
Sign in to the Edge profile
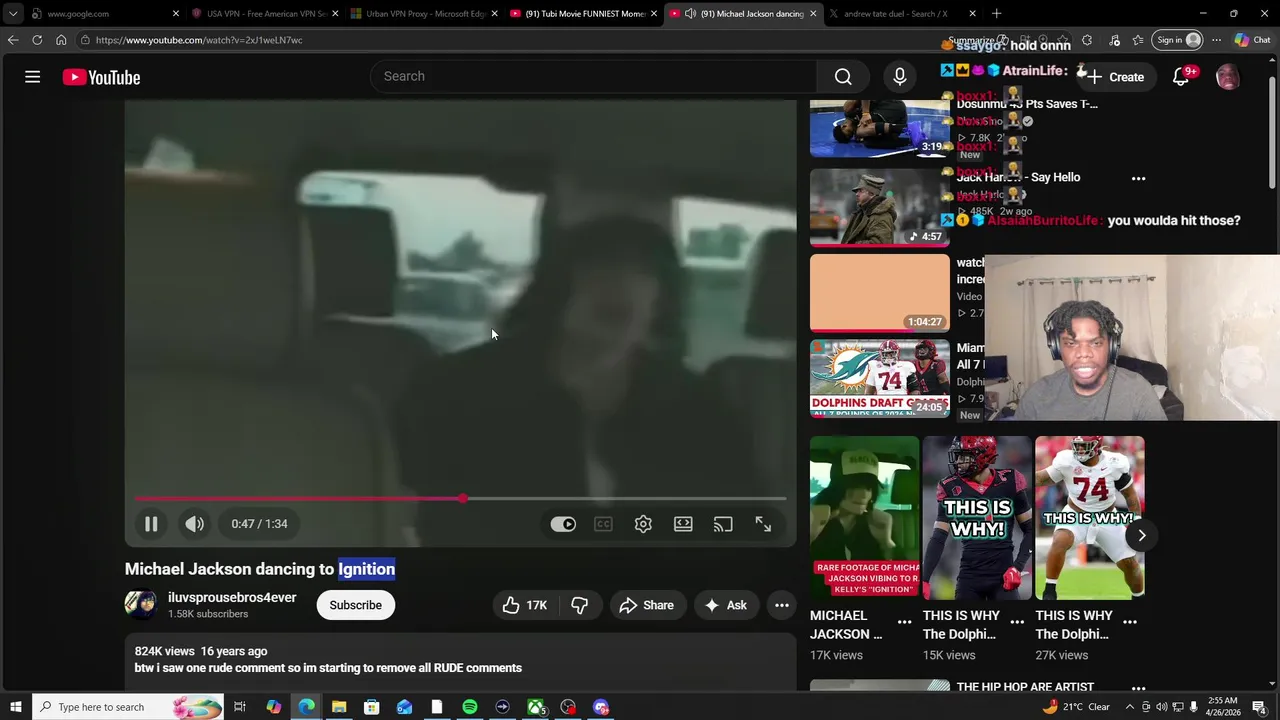coord(1176,40)
